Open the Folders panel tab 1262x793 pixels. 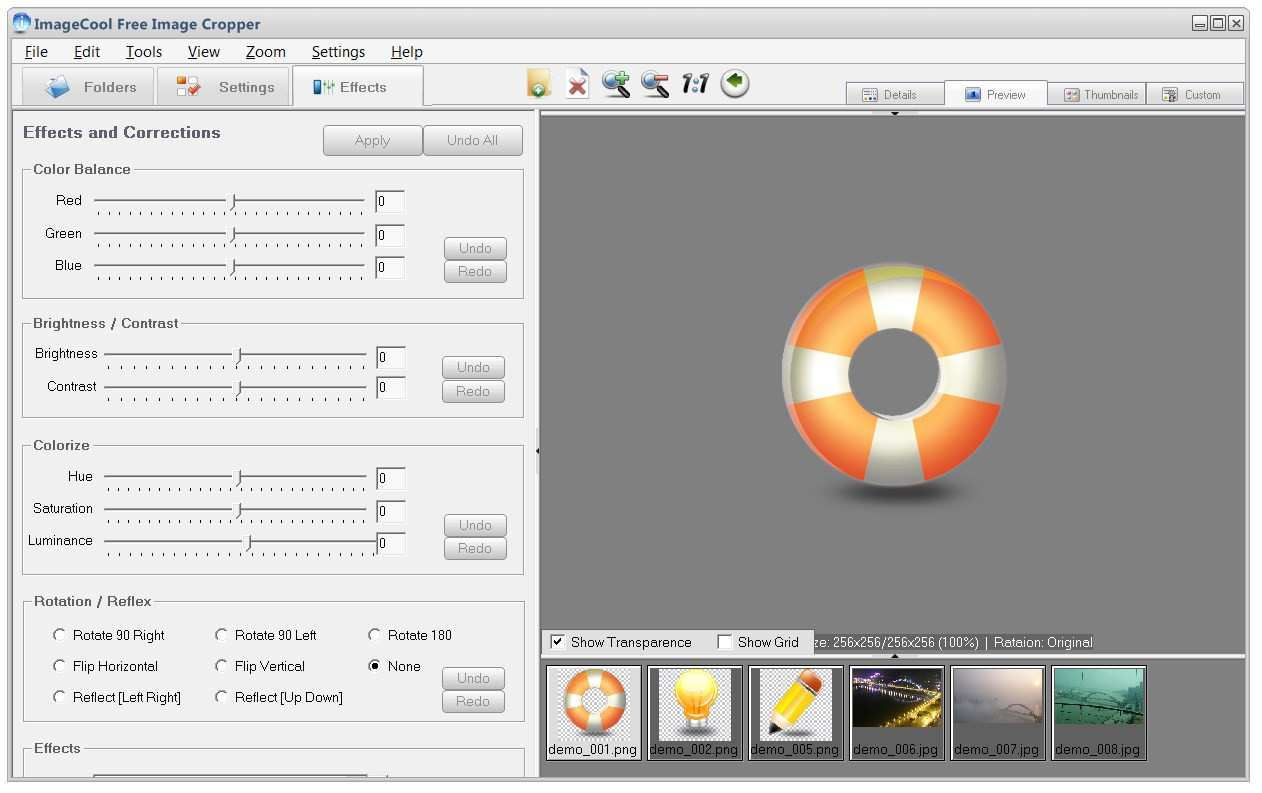pyautogui.click(x=90, y=87)
